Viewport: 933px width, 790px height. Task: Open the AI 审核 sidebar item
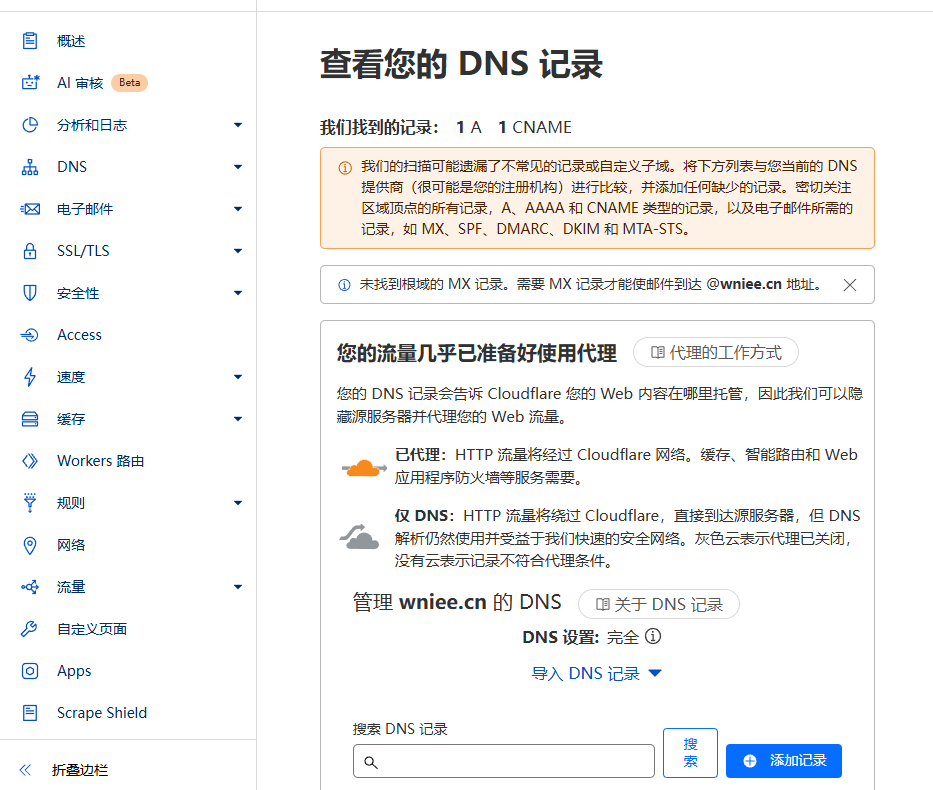tap(80, 83)
